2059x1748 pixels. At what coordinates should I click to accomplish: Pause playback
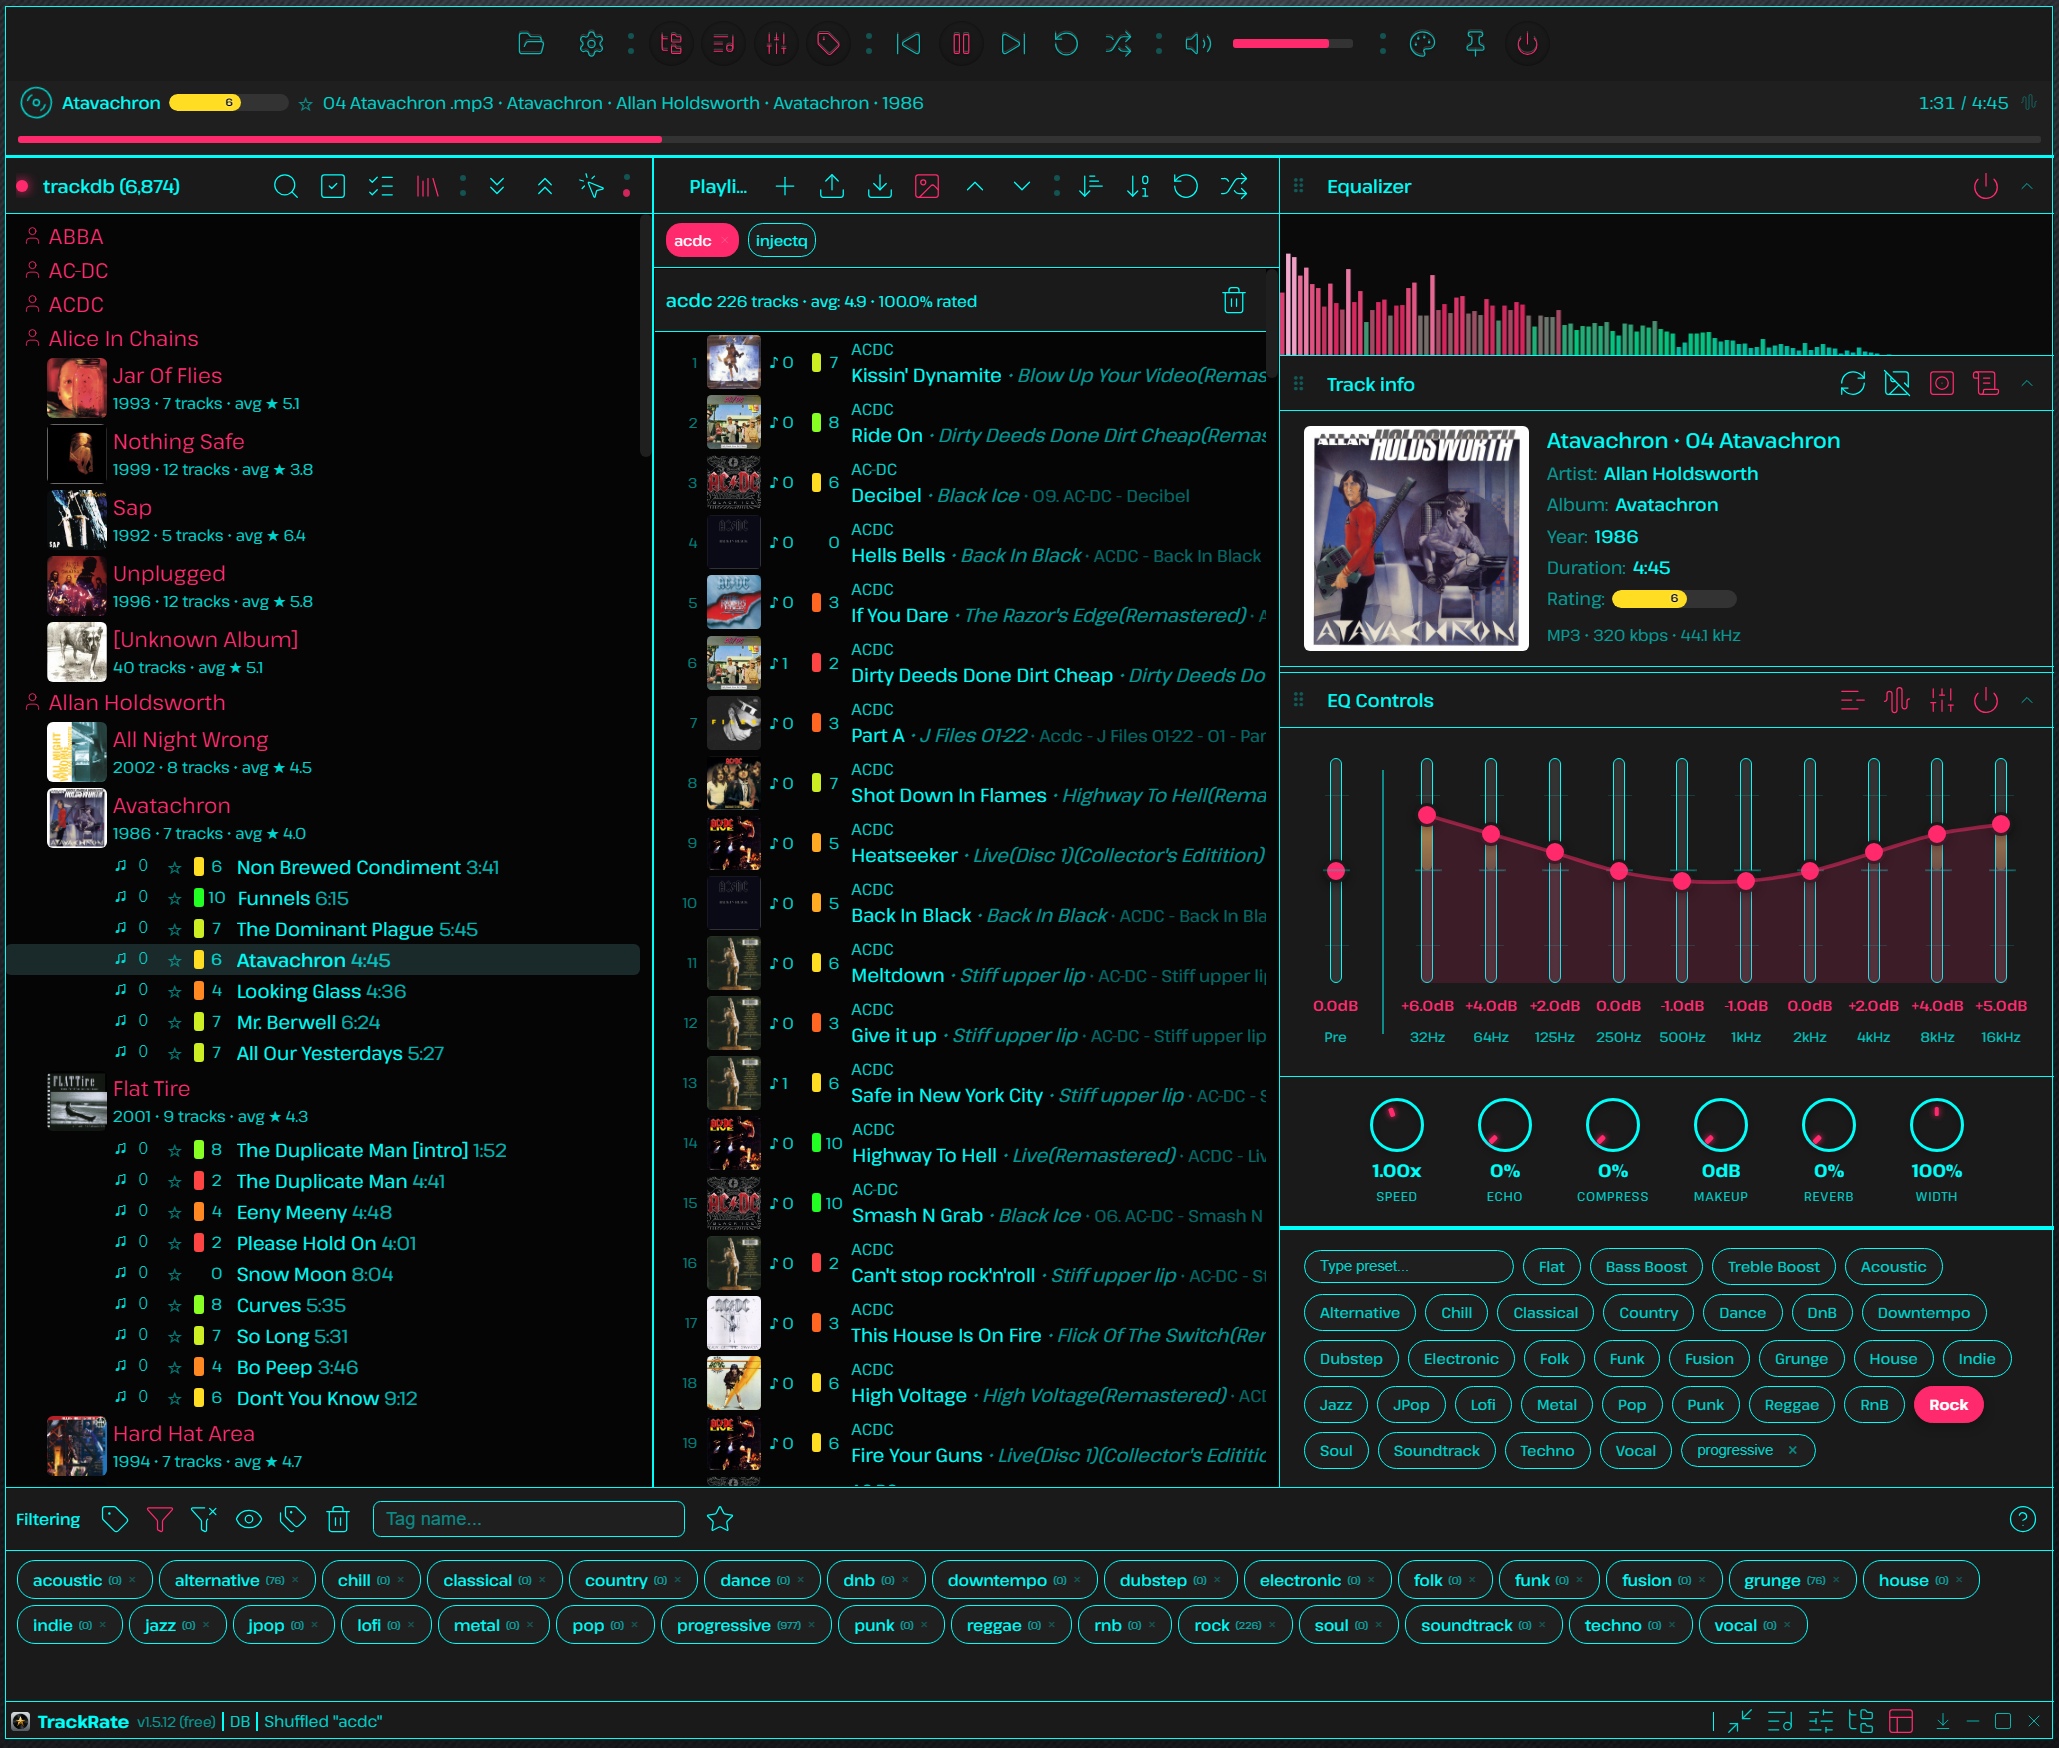[961, 43]
